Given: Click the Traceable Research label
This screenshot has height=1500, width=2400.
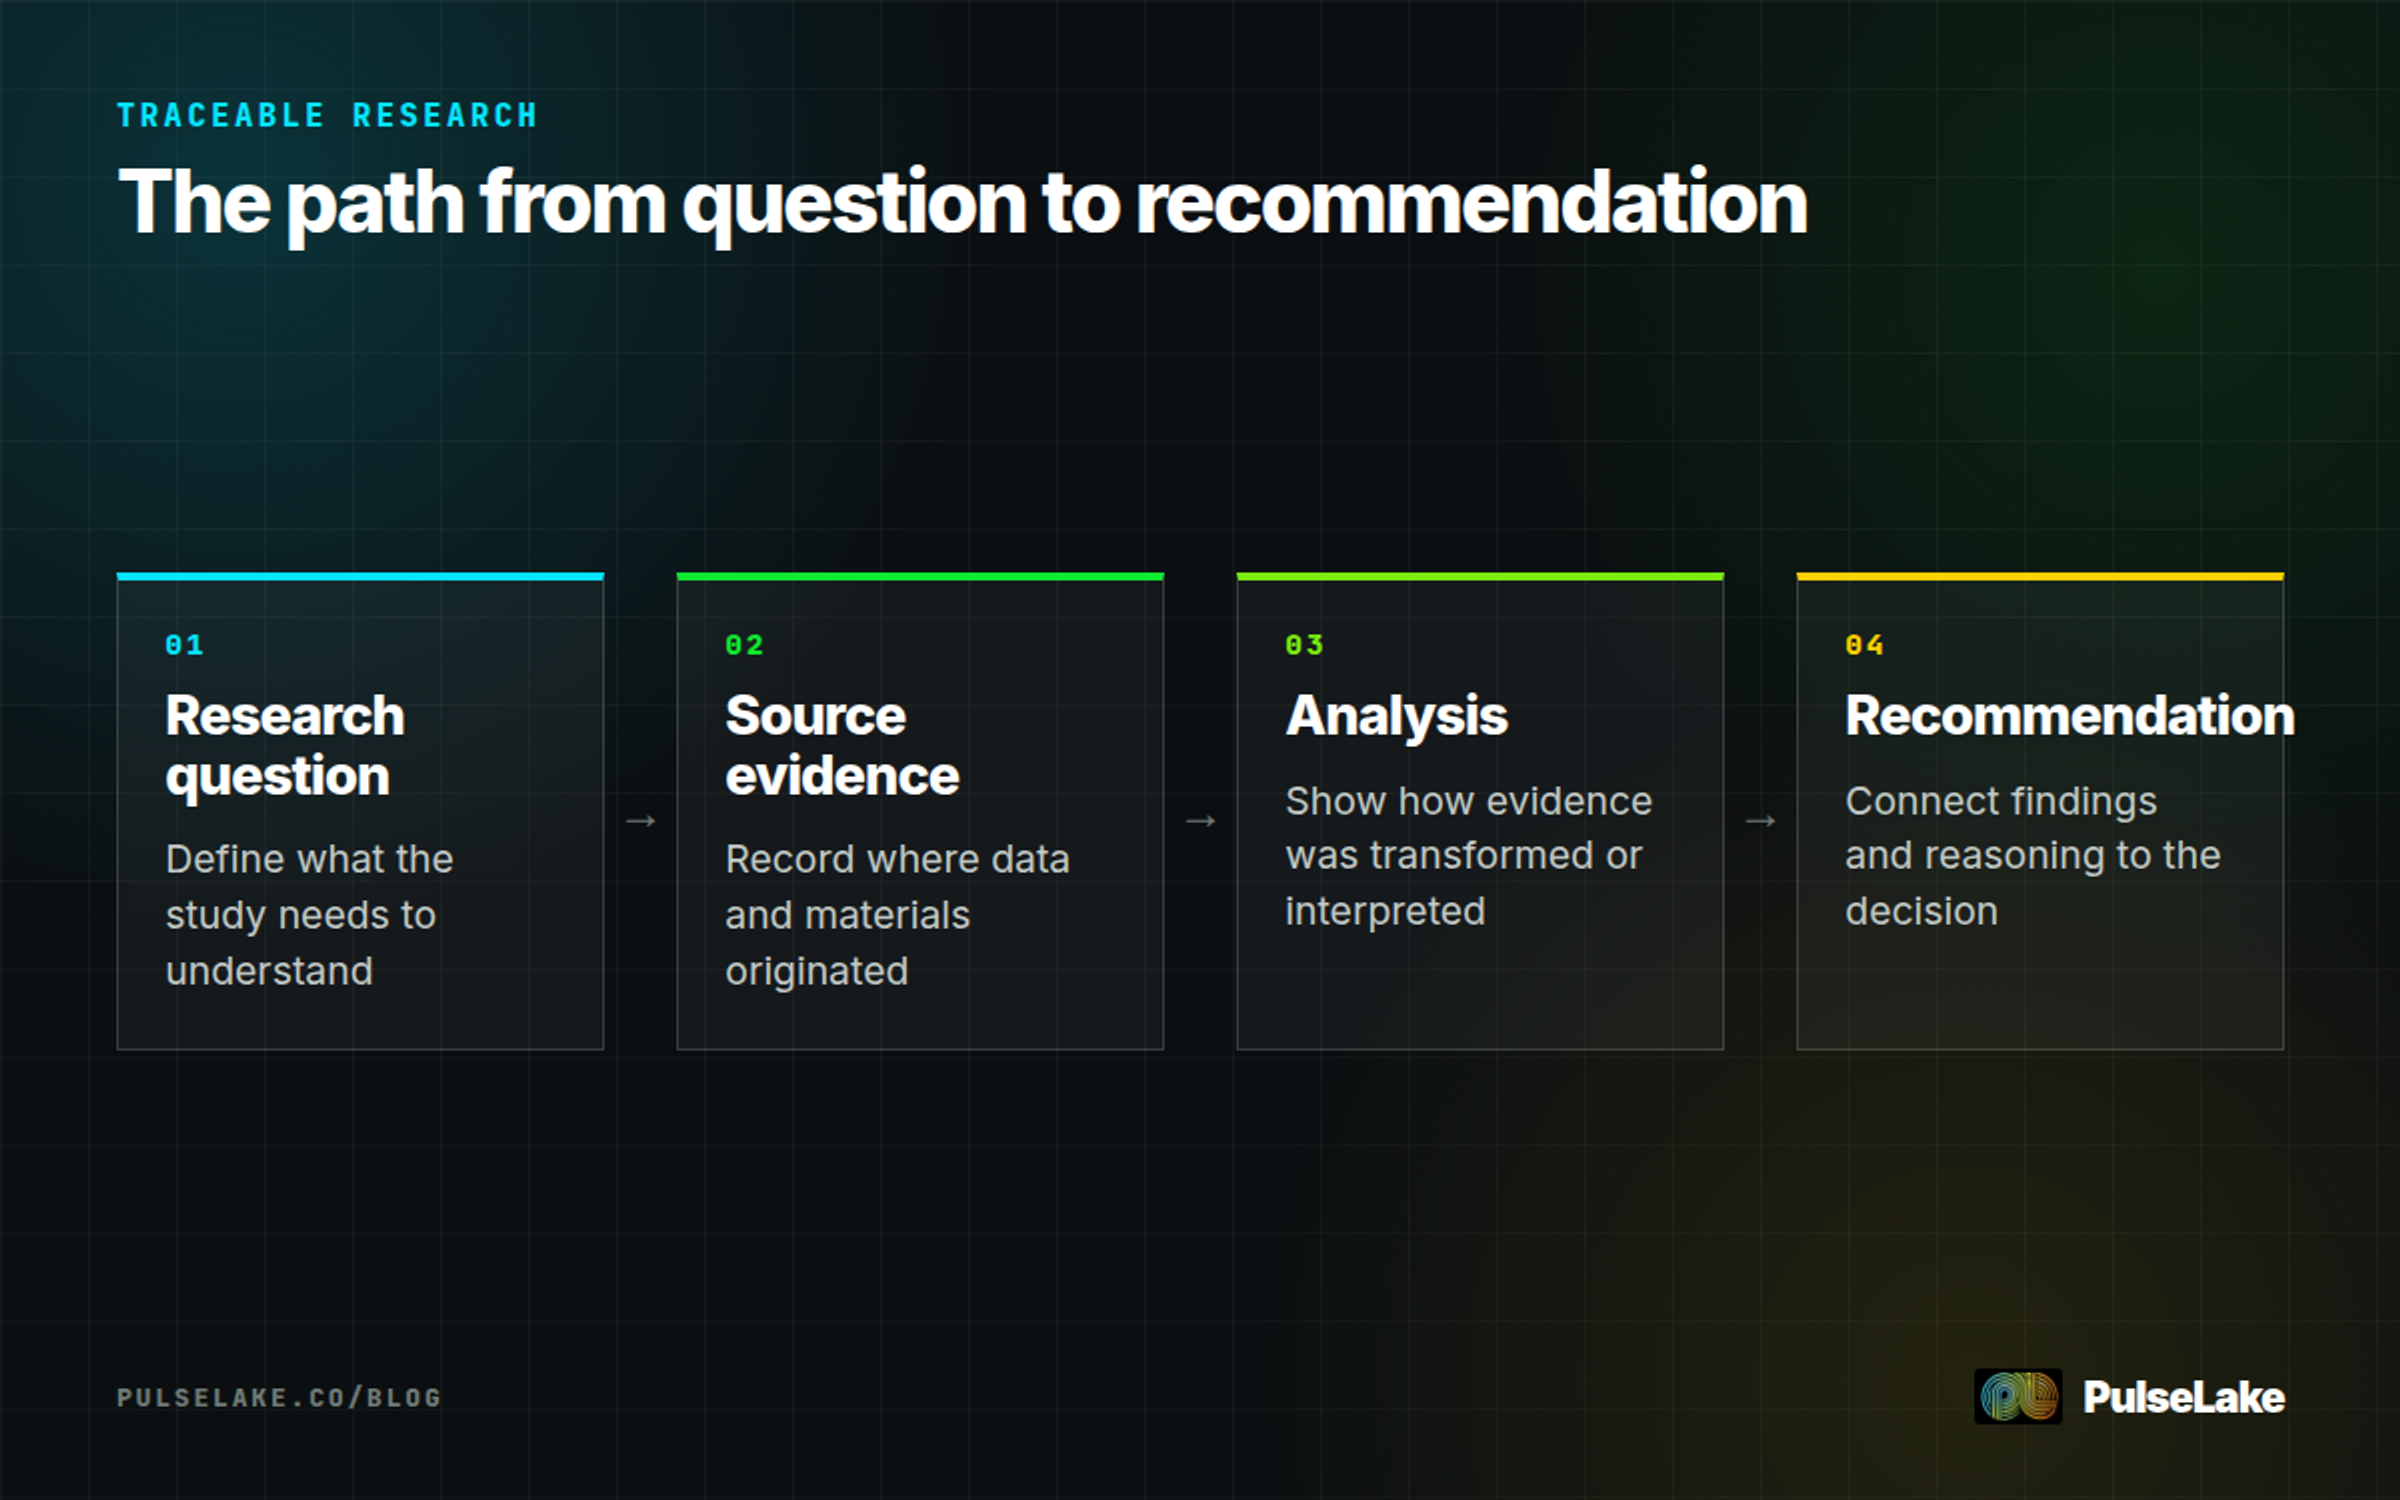Looking at the screenshot, I should 328,116.
